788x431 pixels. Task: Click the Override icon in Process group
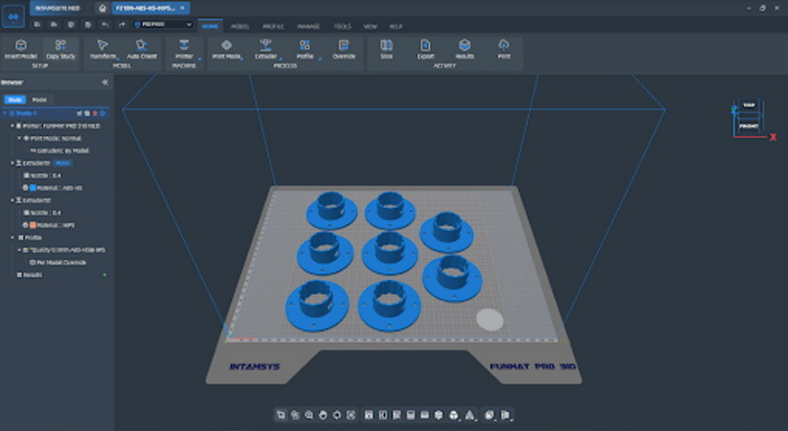click(344, 46)
